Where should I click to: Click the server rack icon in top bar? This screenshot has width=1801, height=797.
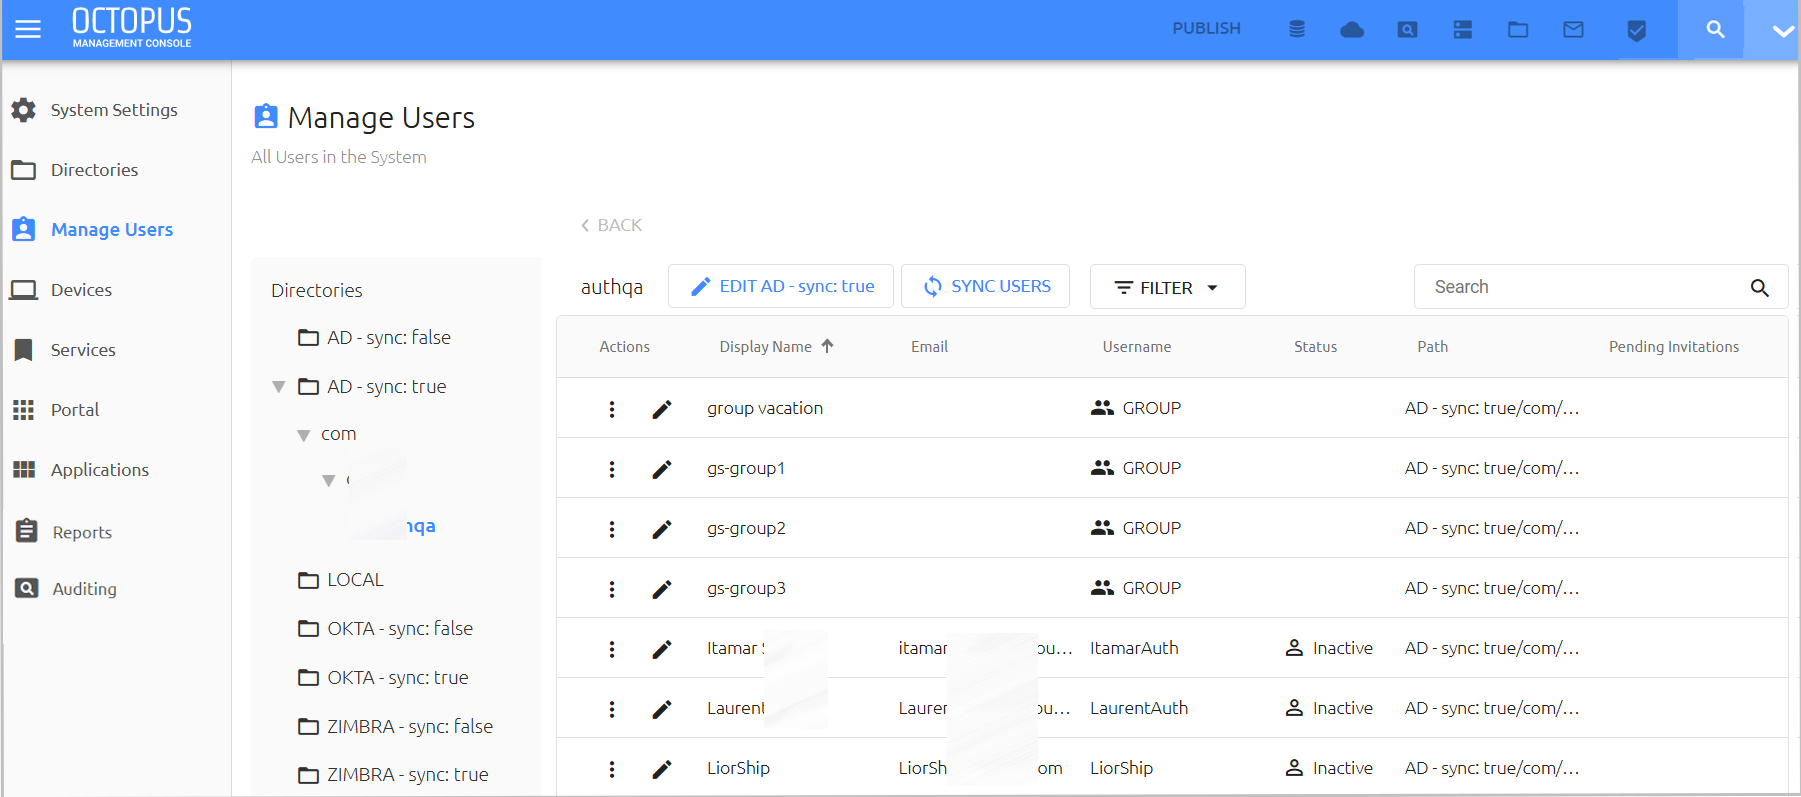pyautogui.click(x=1463, y=30)
